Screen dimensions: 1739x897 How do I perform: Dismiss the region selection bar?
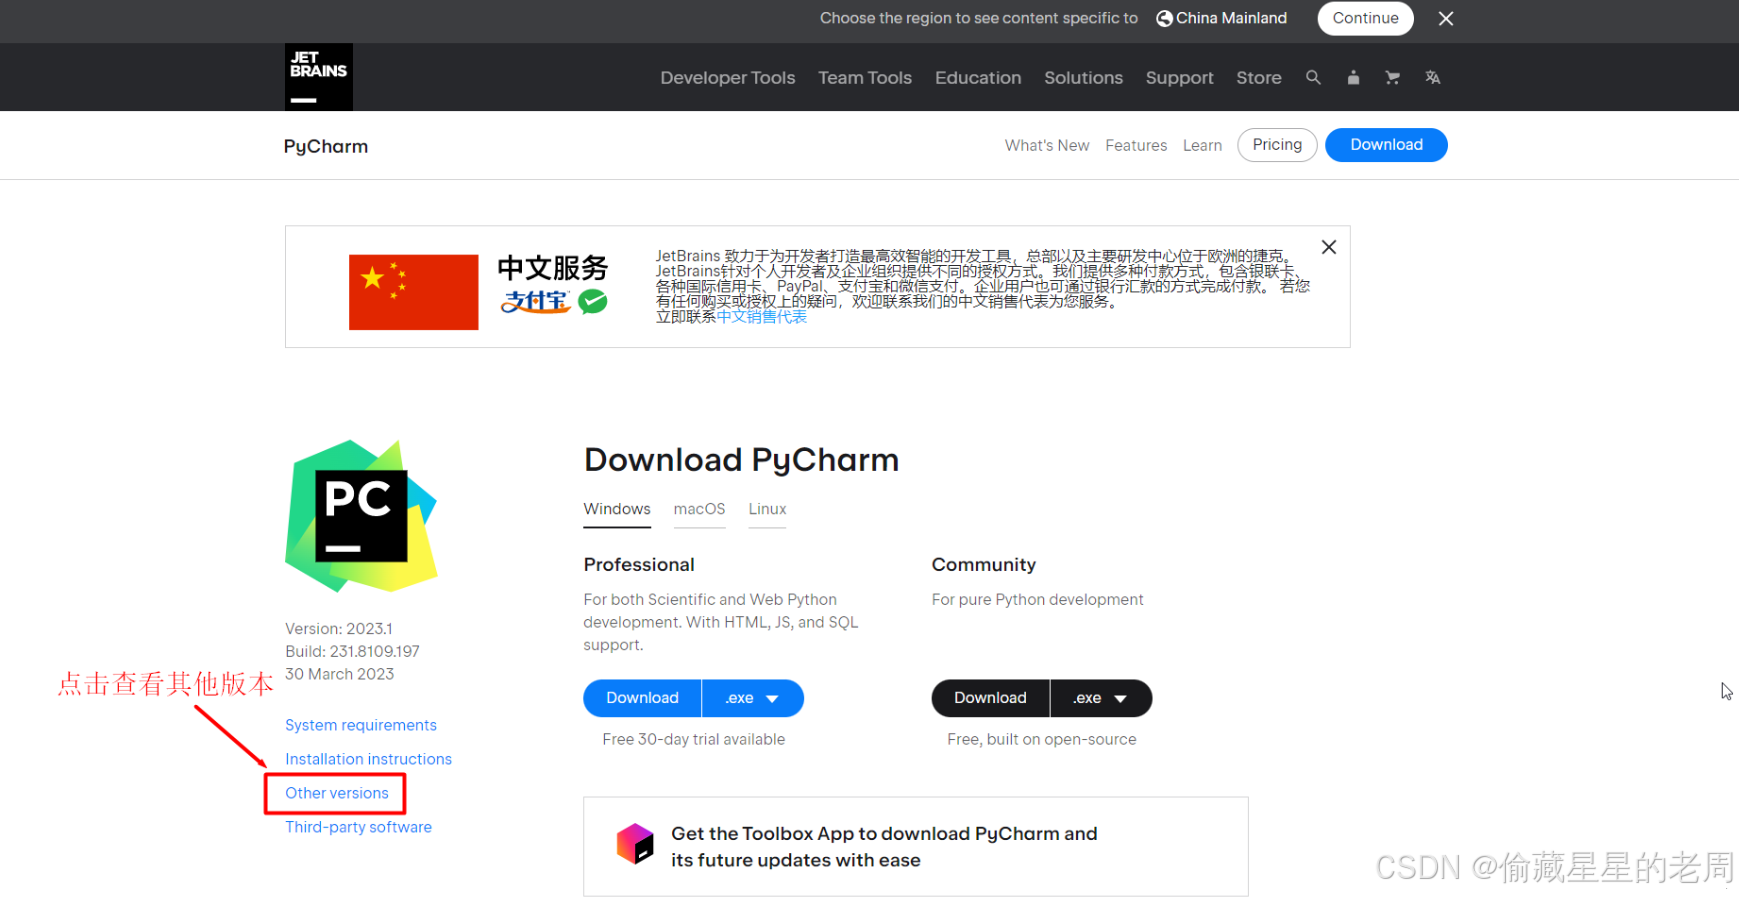[1446, 18]
